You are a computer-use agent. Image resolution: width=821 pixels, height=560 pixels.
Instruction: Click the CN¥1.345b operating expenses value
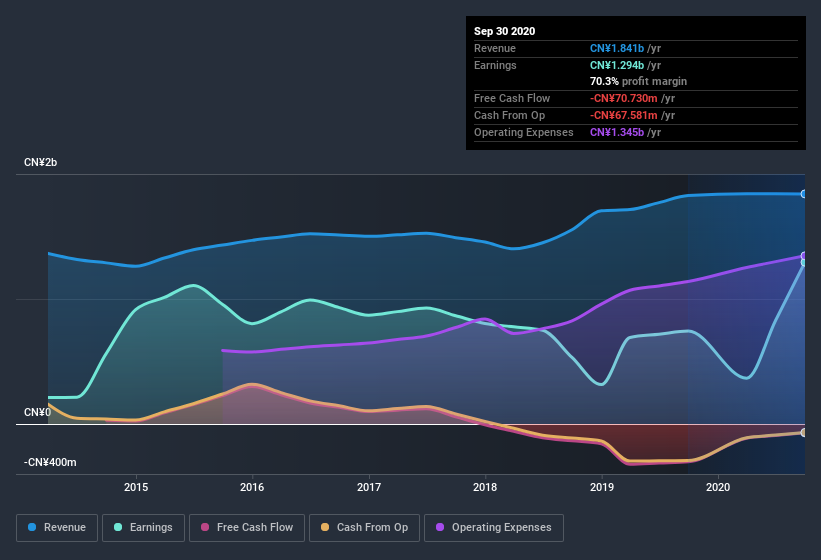[x=617, y=132]
